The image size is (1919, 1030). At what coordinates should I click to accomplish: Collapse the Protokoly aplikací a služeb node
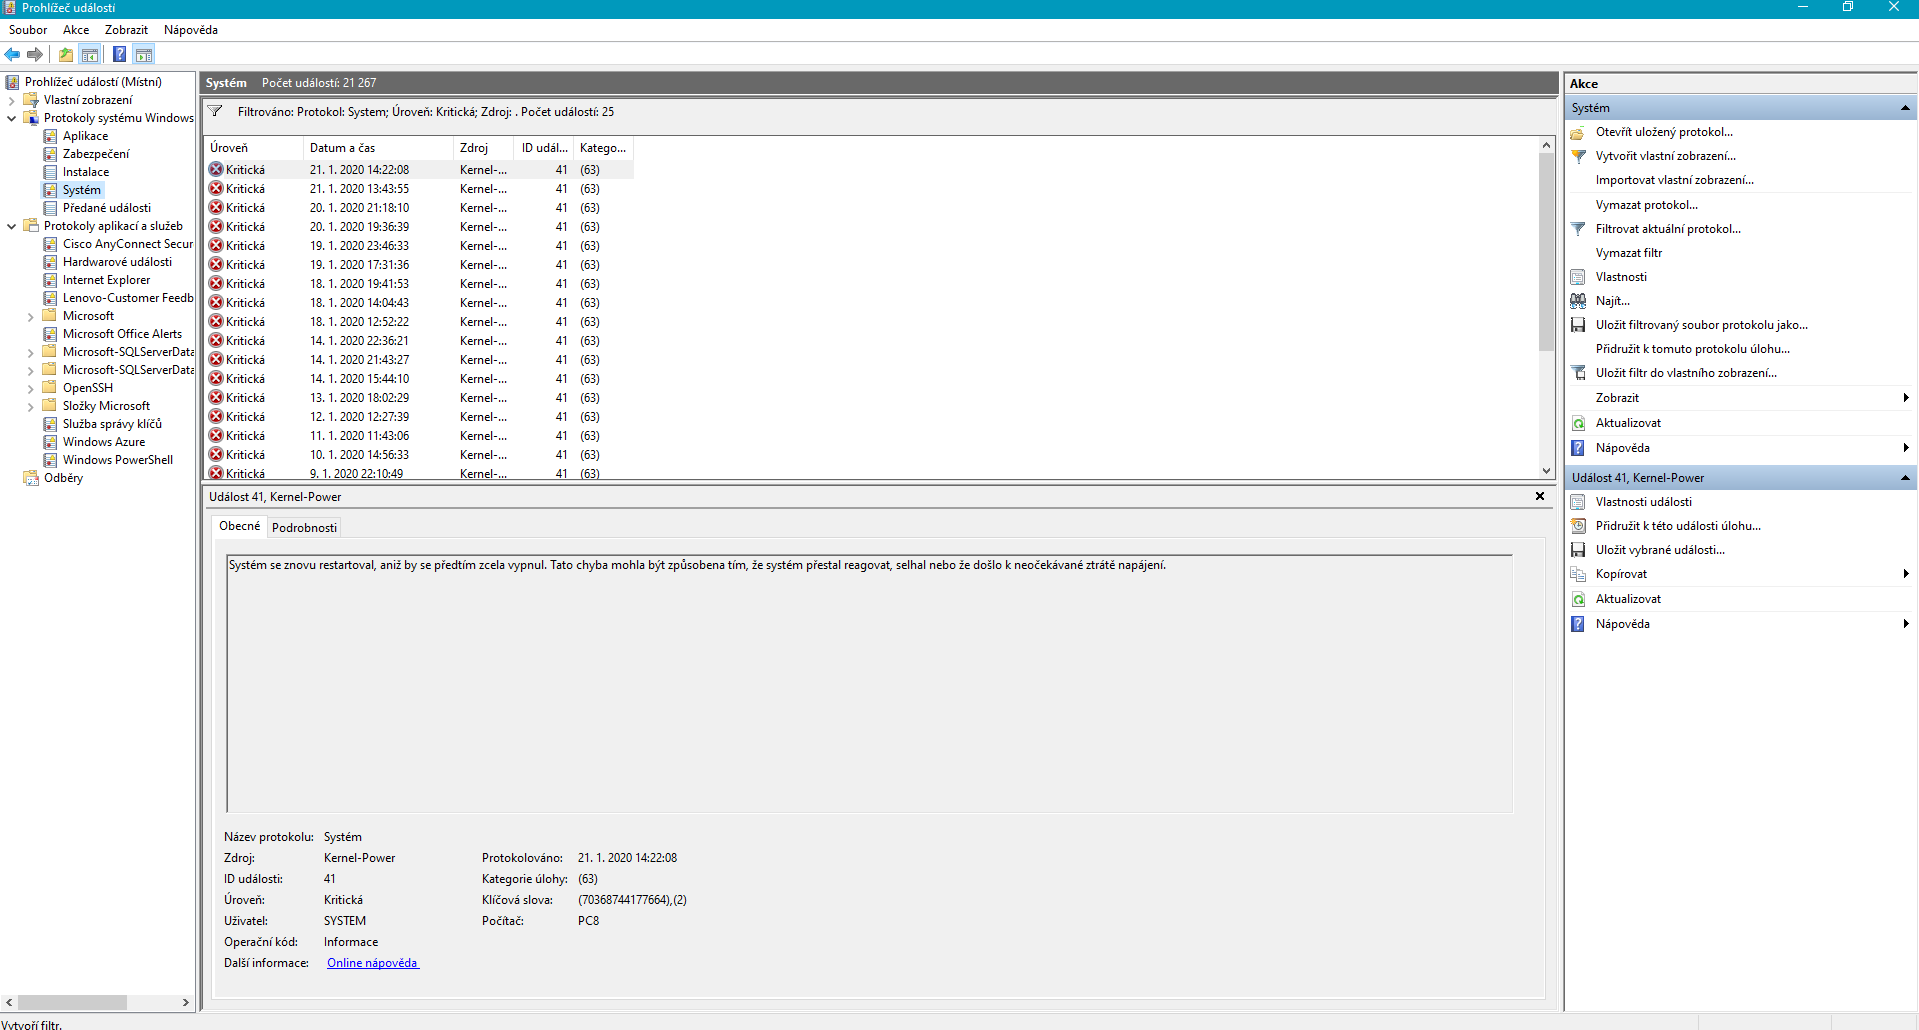pos(11,226)
